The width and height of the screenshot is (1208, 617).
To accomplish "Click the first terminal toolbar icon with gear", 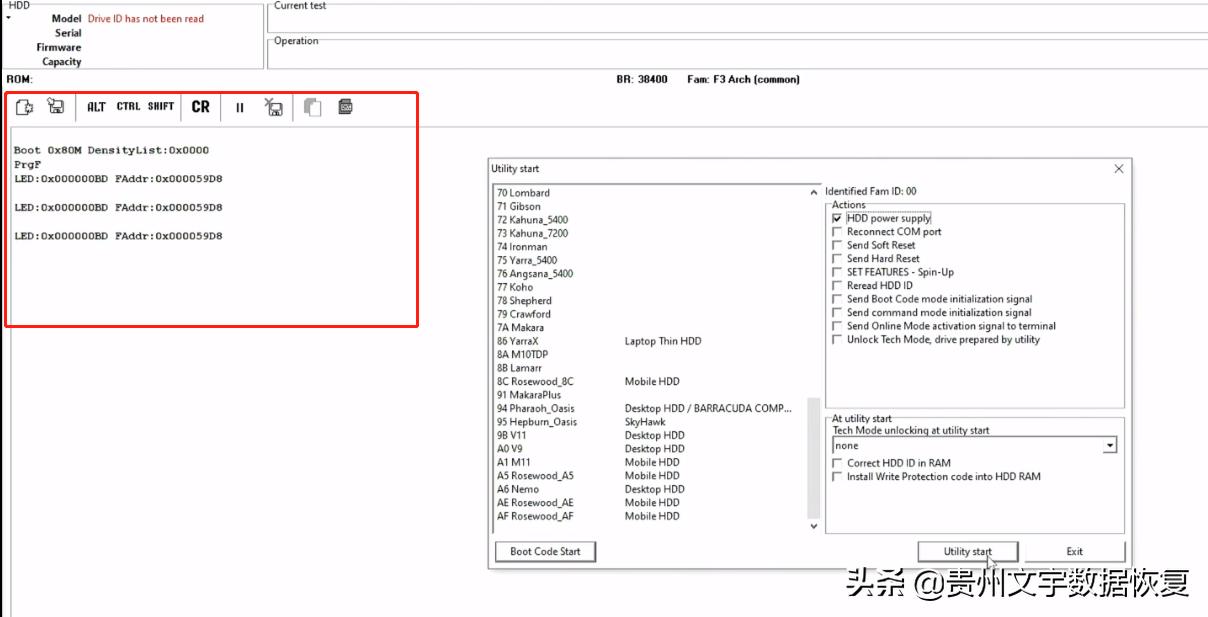I will [x=25, y=107].
